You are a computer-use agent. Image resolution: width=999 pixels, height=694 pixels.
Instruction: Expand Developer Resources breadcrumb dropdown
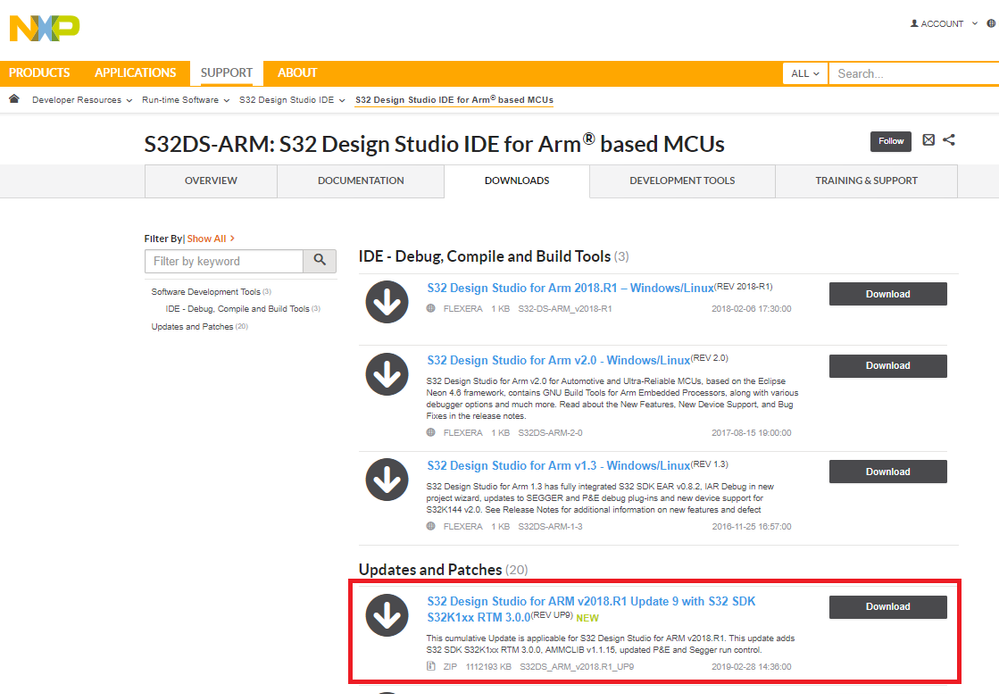(129, 100)
